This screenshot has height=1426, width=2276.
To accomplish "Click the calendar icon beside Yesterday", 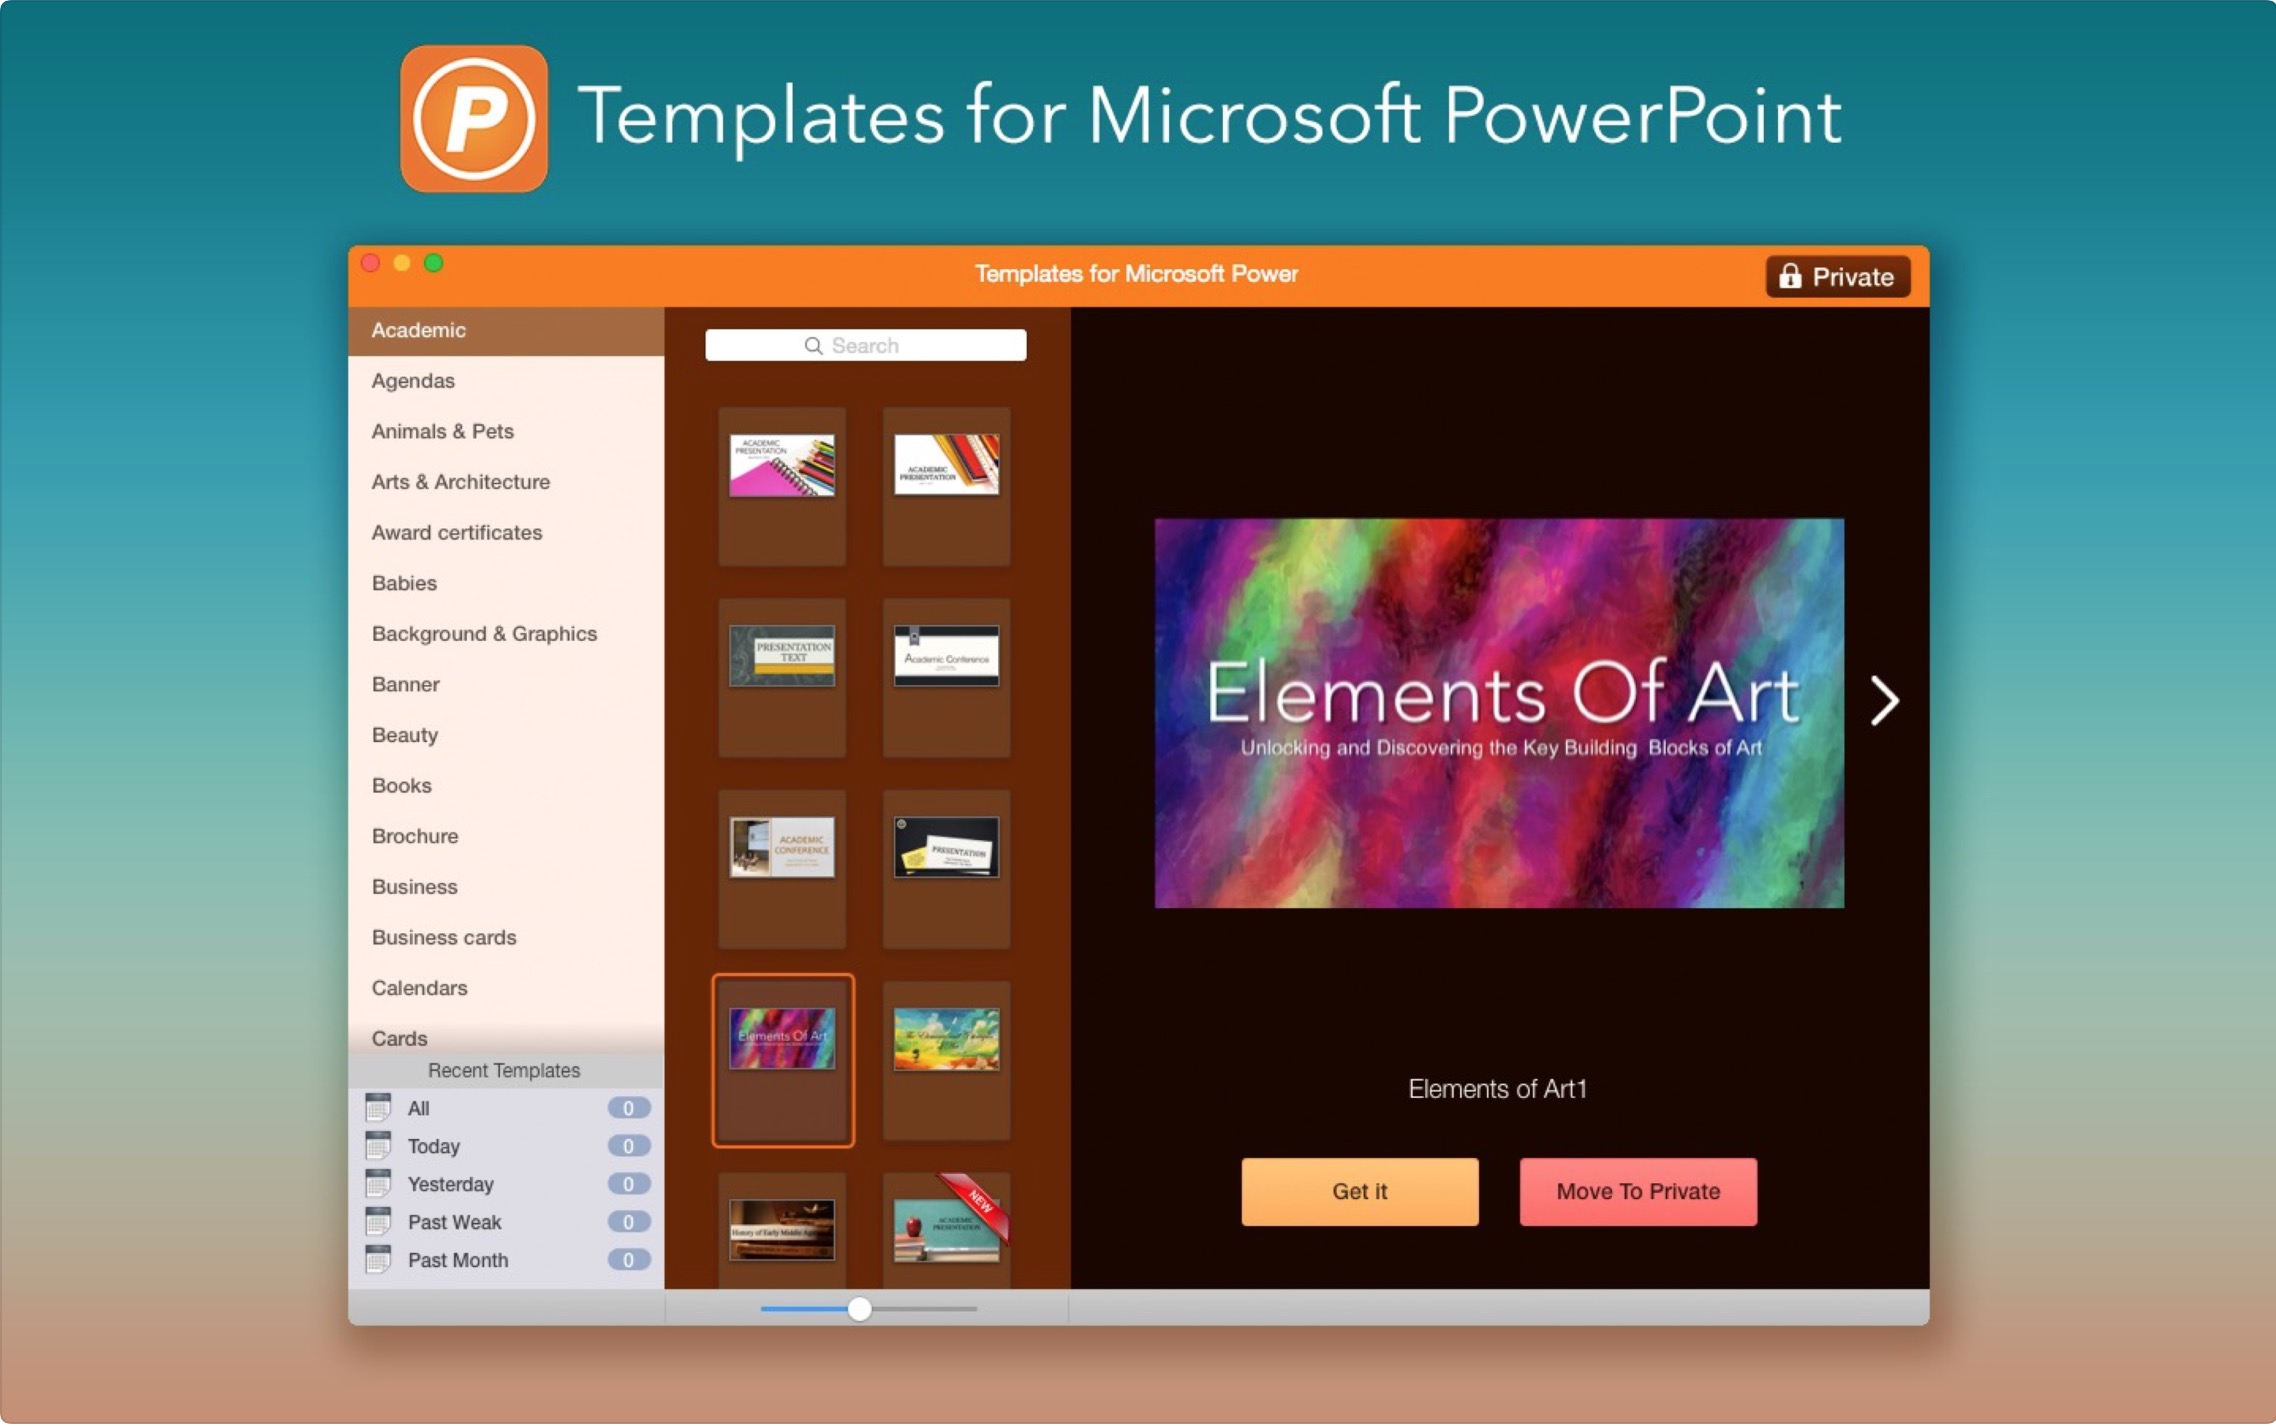I will pyautogui.click(x=378, y=1184).
